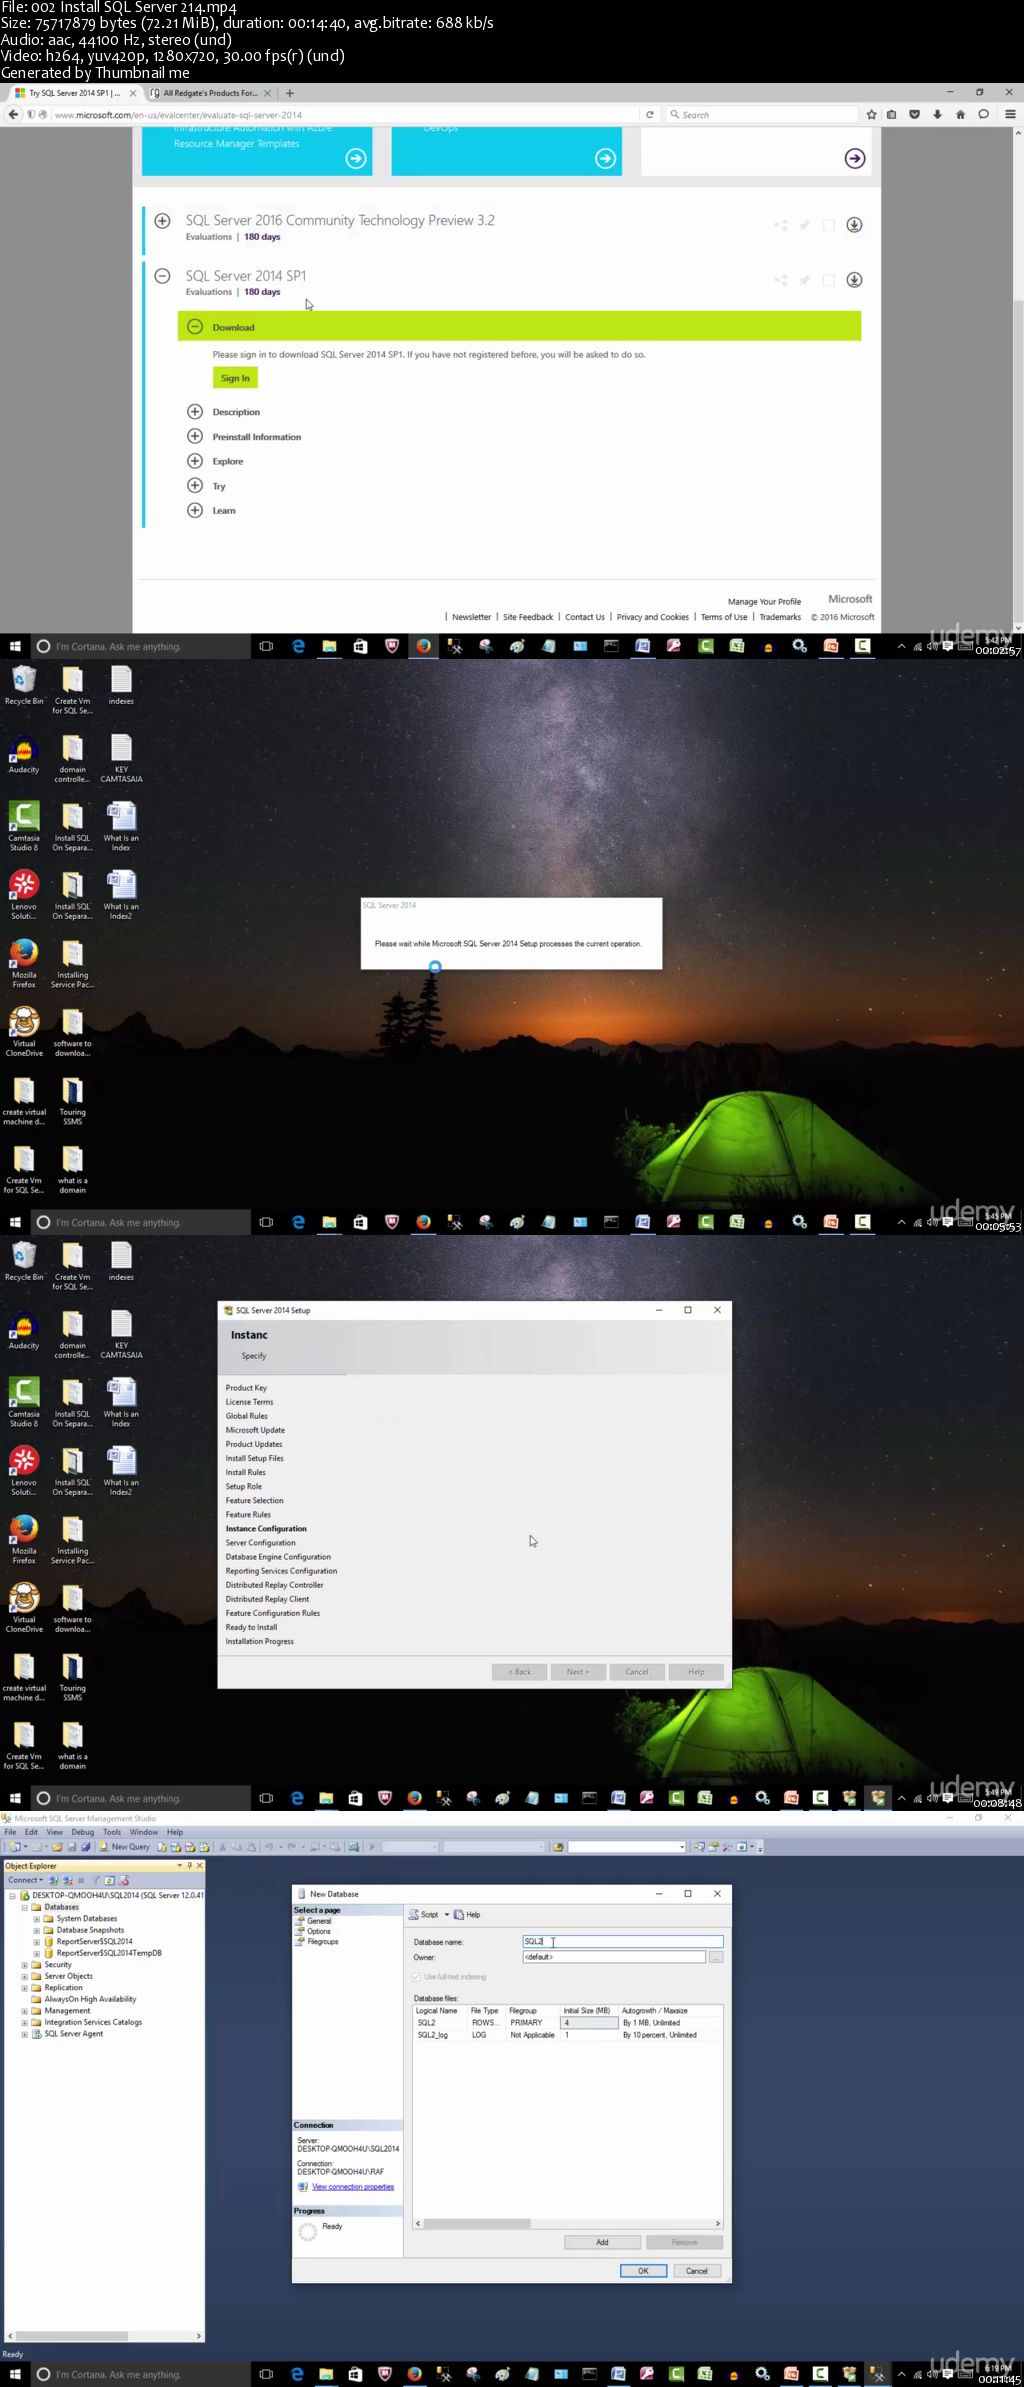Go back using Firefox's back arrow
1024x2387 pixels.
pyautogui.click(x=13, y=115)
